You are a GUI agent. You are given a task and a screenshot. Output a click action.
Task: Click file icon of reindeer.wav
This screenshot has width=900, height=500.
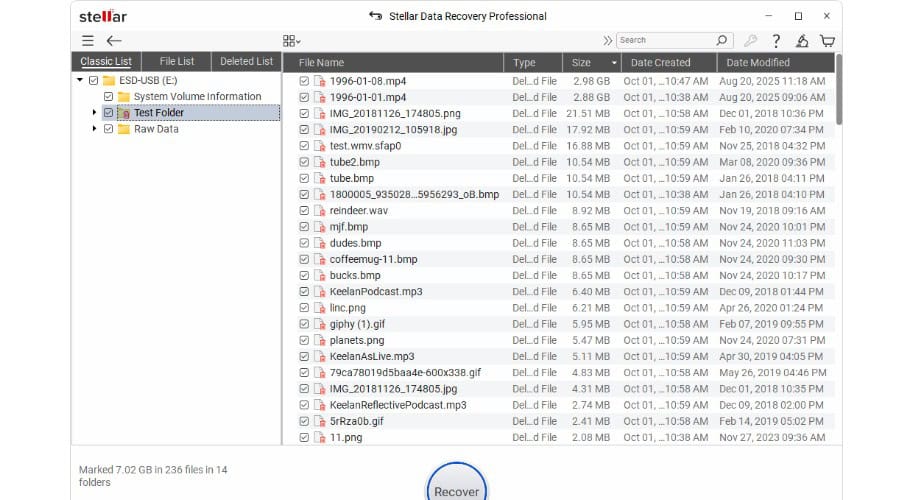tap(320, 211)
